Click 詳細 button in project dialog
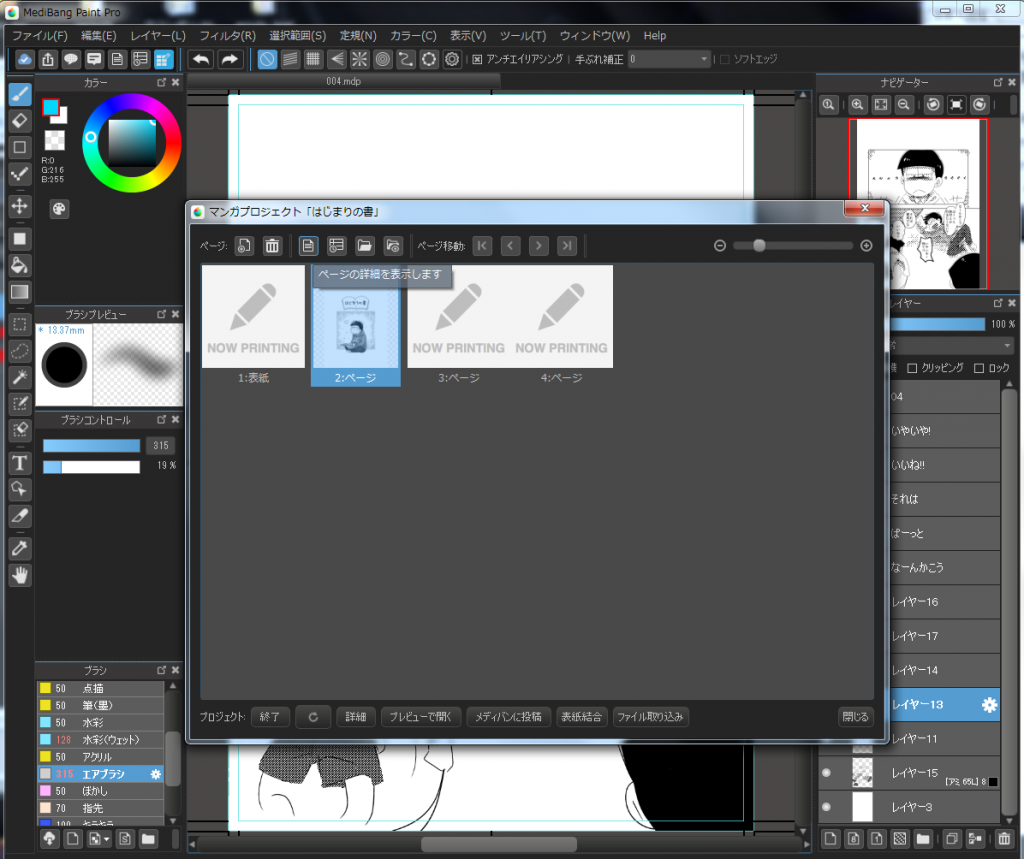Image resolution: width=1024 pixels, height=859 pixels. [356, 717]
